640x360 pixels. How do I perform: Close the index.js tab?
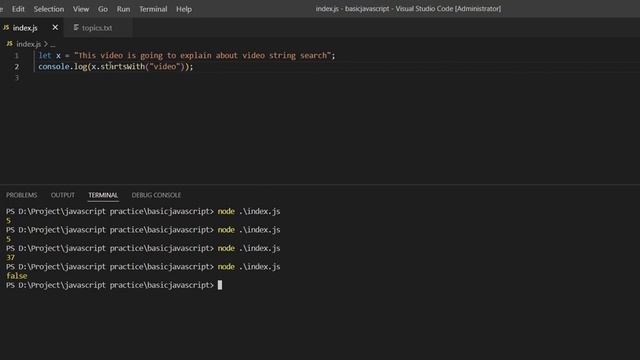pyautogui.click(x=55, y=27)
